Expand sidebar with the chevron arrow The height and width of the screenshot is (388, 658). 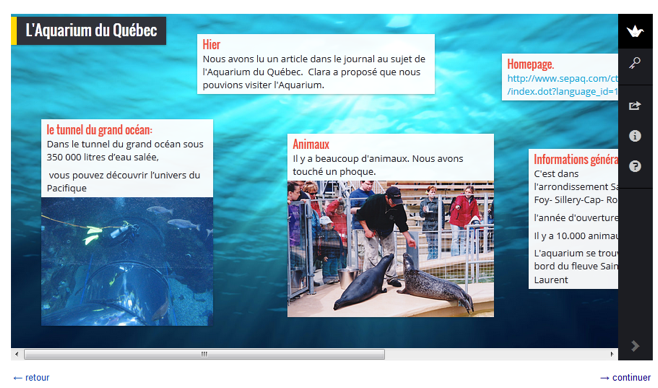[635, 346]
